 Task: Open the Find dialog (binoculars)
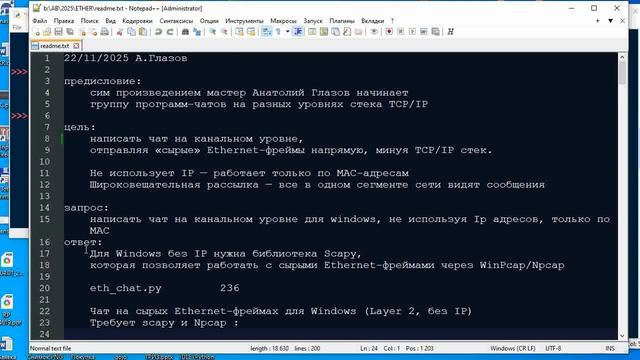pyautogui.click(x=185, y=32)
